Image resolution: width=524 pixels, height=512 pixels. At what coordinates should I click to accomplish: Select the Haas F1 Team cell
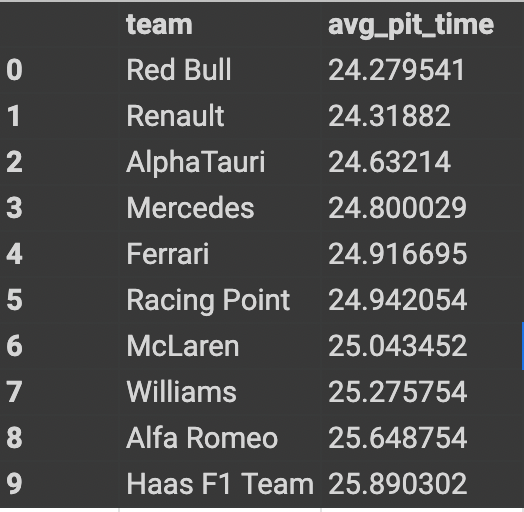[220, 484]
